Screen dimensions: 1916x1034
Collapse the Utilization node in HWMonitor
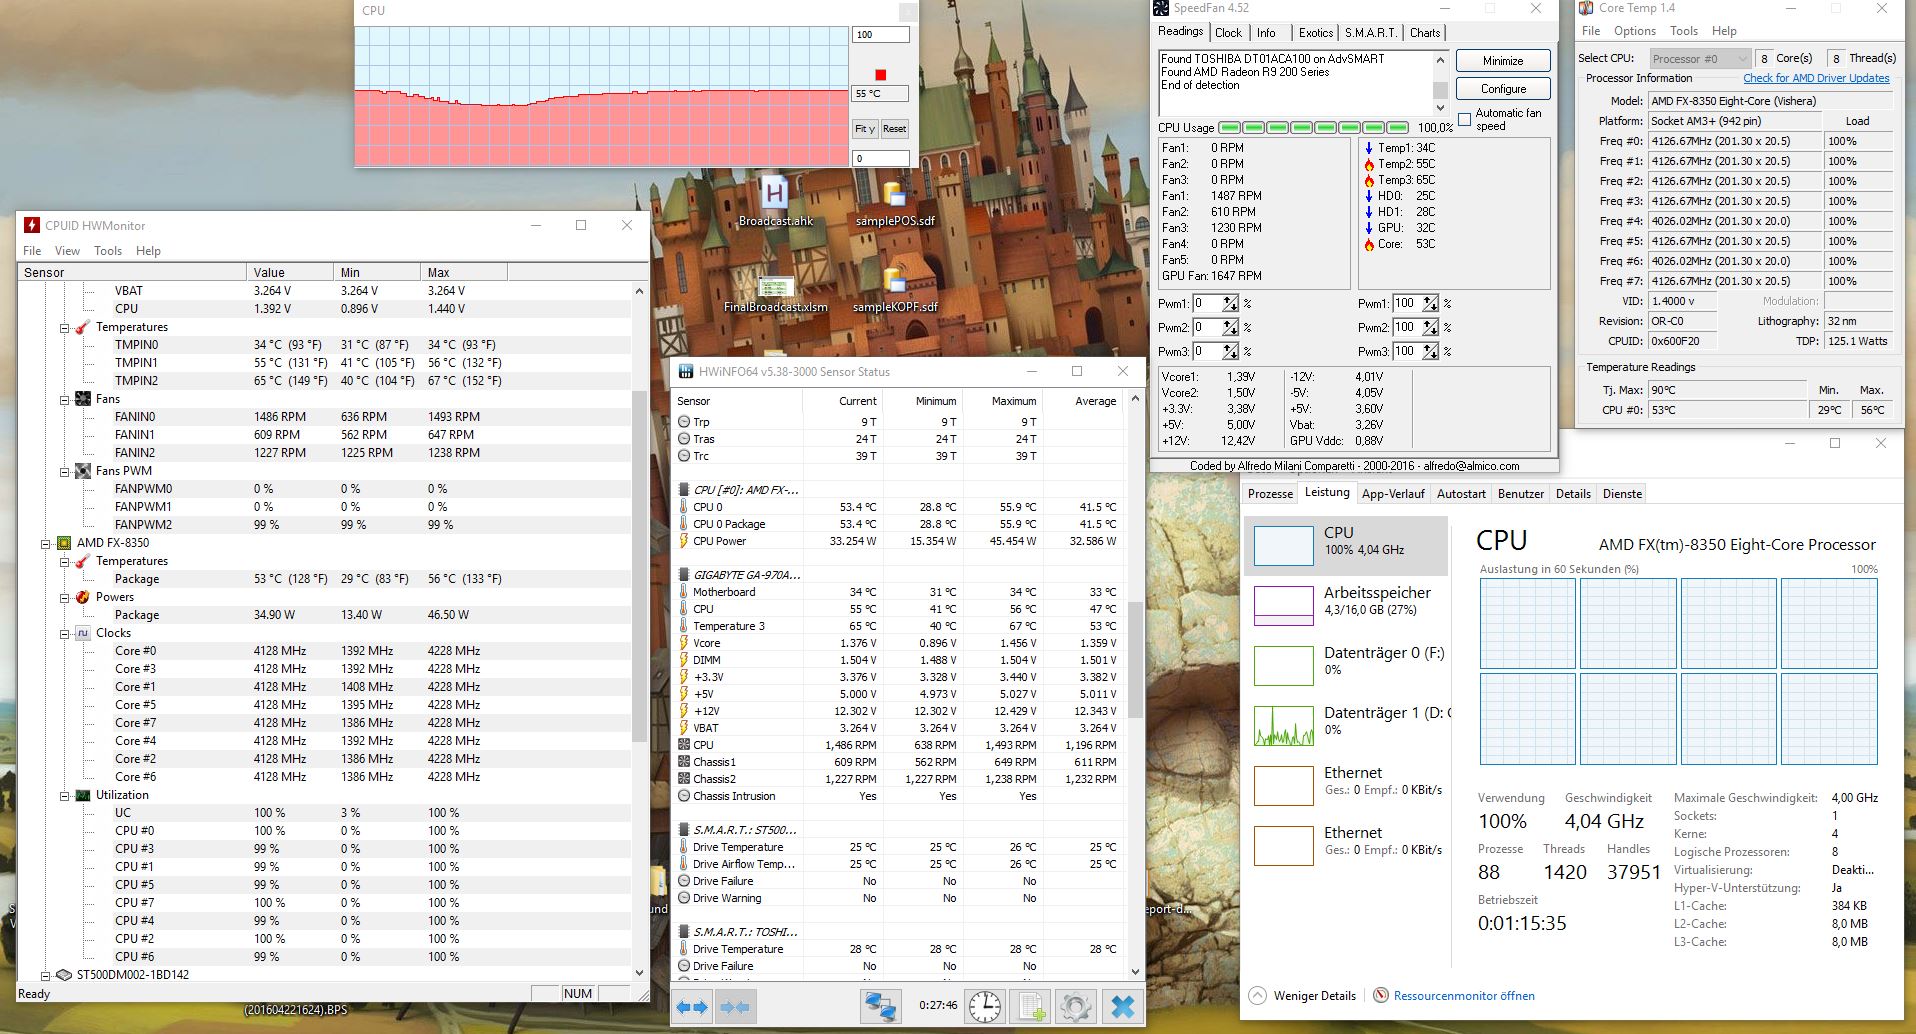(x=64, y=796)
